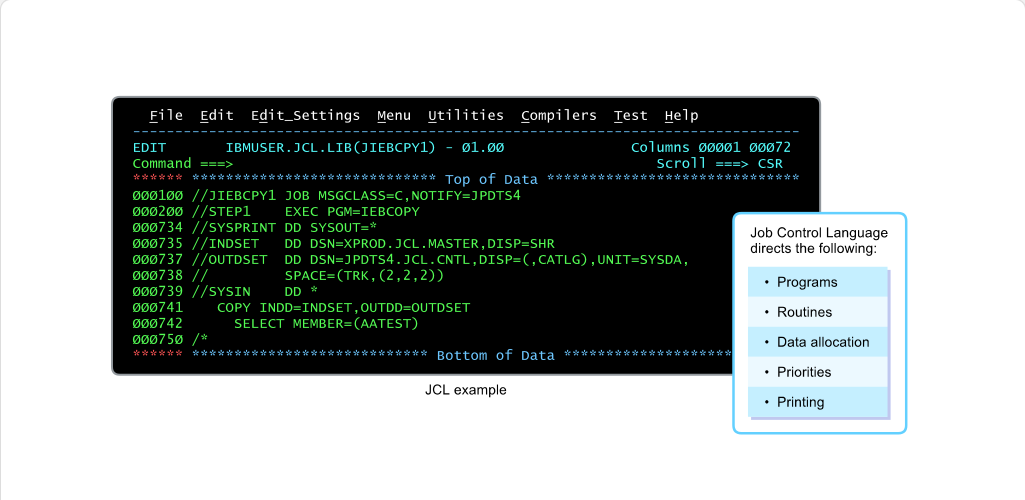Click line 000735 INDSET DD statement
Screen dimensions: 1025x500
click(x=343, y=244)
